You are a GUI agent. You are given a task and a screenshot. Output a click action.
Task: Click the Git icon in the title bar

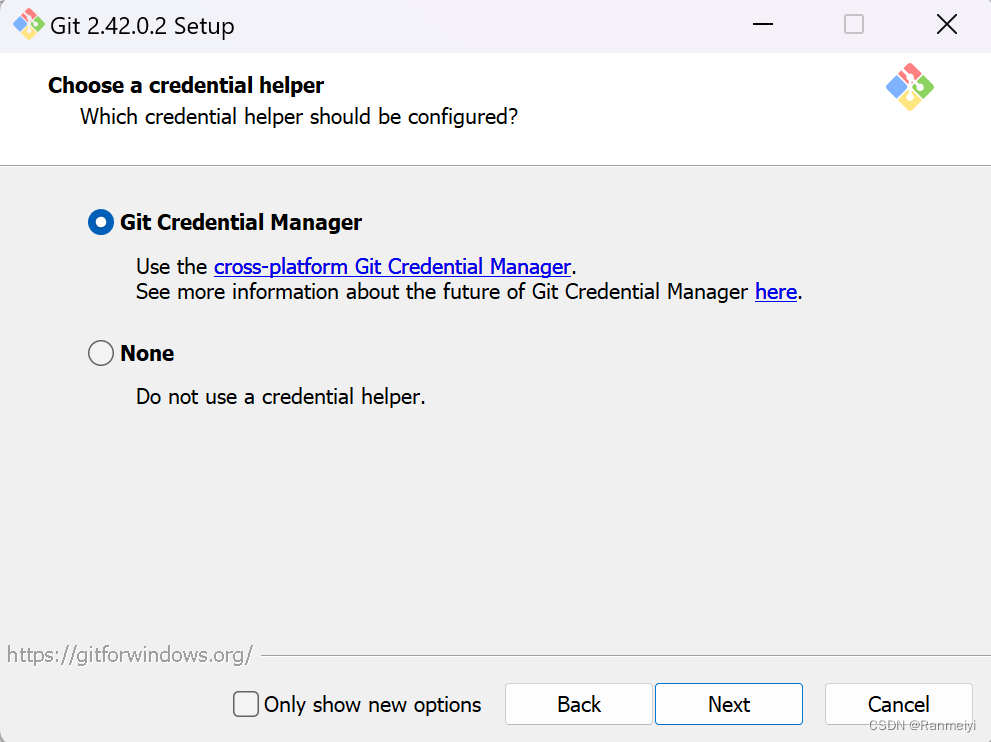tap(27, 25)
